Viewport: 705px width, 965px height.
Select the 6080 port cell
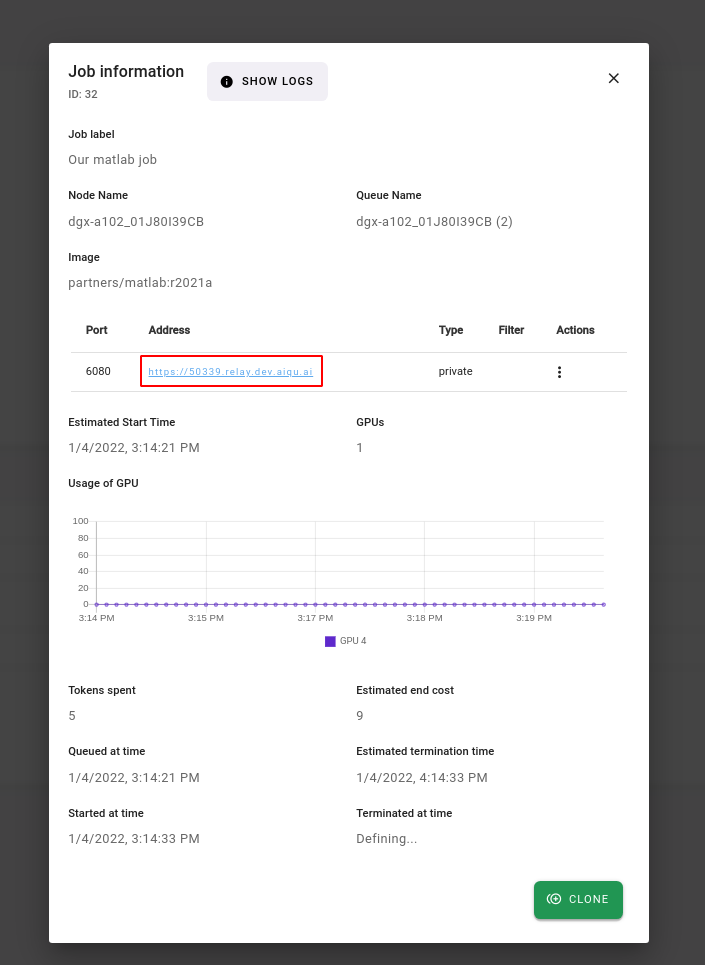(98, 372)
